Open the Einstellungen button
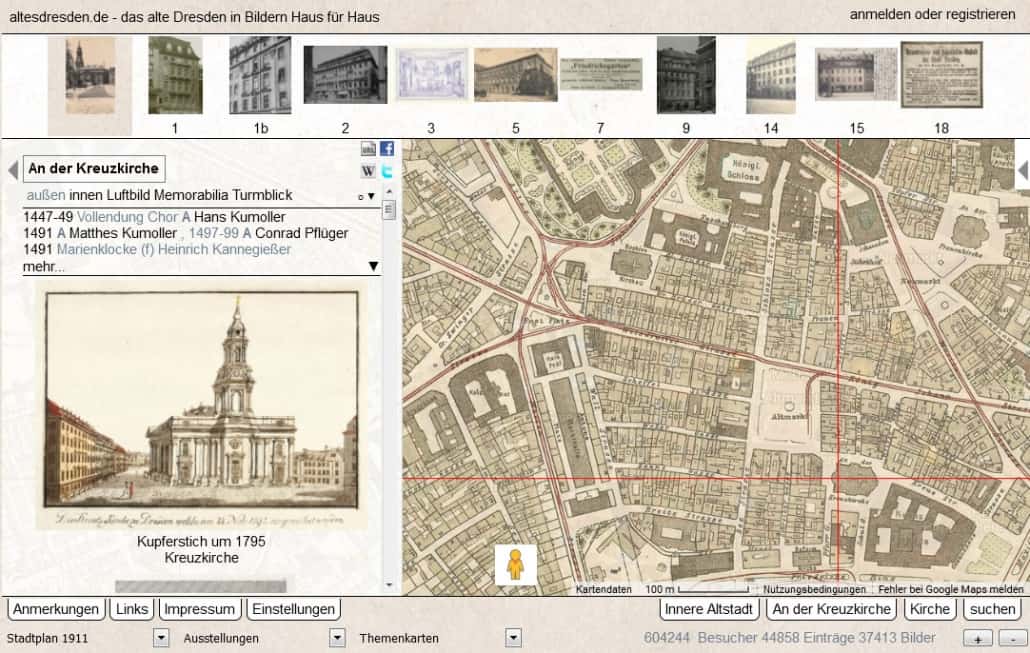The width and height of the screenshot is (1030, 653). (x=294, y=609)
